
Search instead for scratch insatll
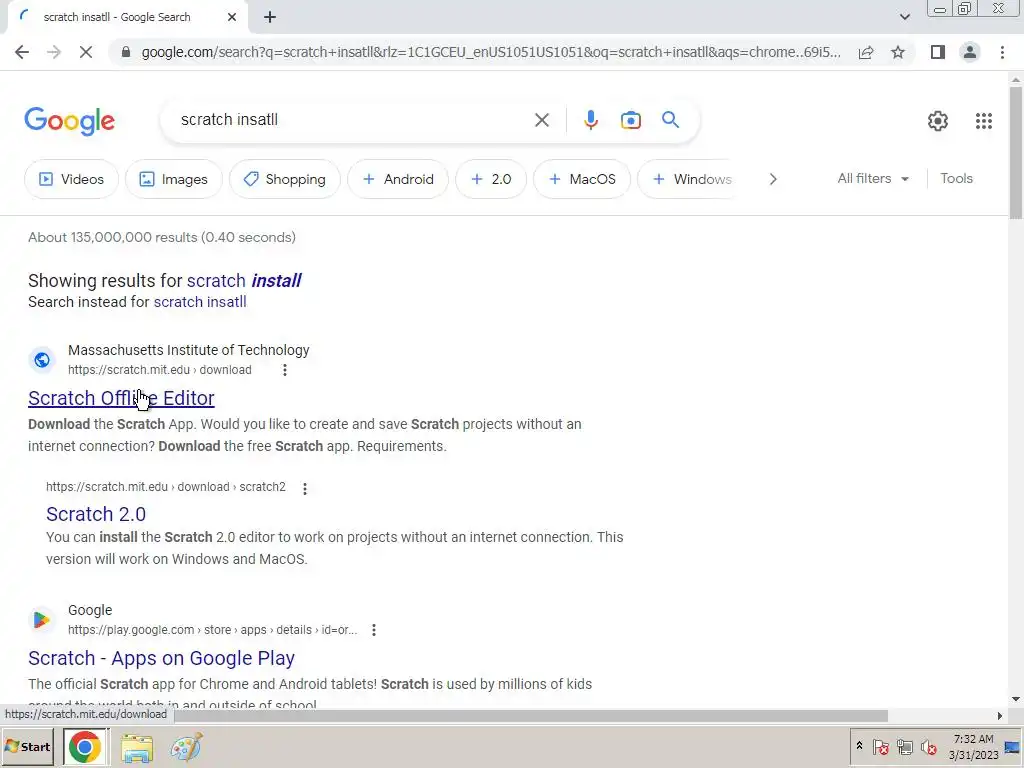(x=200, y=302)
